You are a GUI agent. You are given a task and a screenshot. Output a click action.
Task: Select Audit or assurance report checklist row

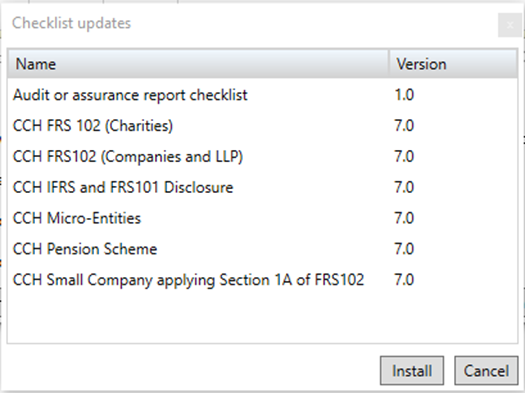[262, 95]
